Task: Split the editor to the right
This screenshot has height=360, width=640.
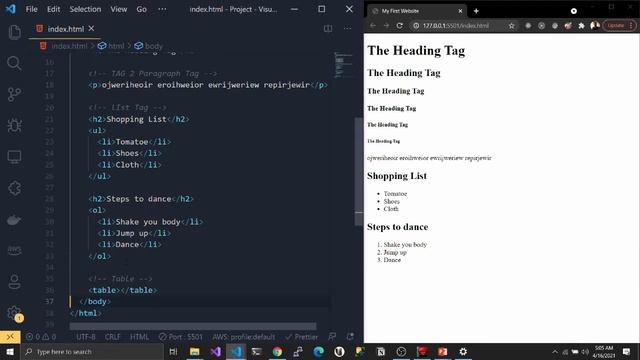Action: pyautogui.click(x=328, y=29)
